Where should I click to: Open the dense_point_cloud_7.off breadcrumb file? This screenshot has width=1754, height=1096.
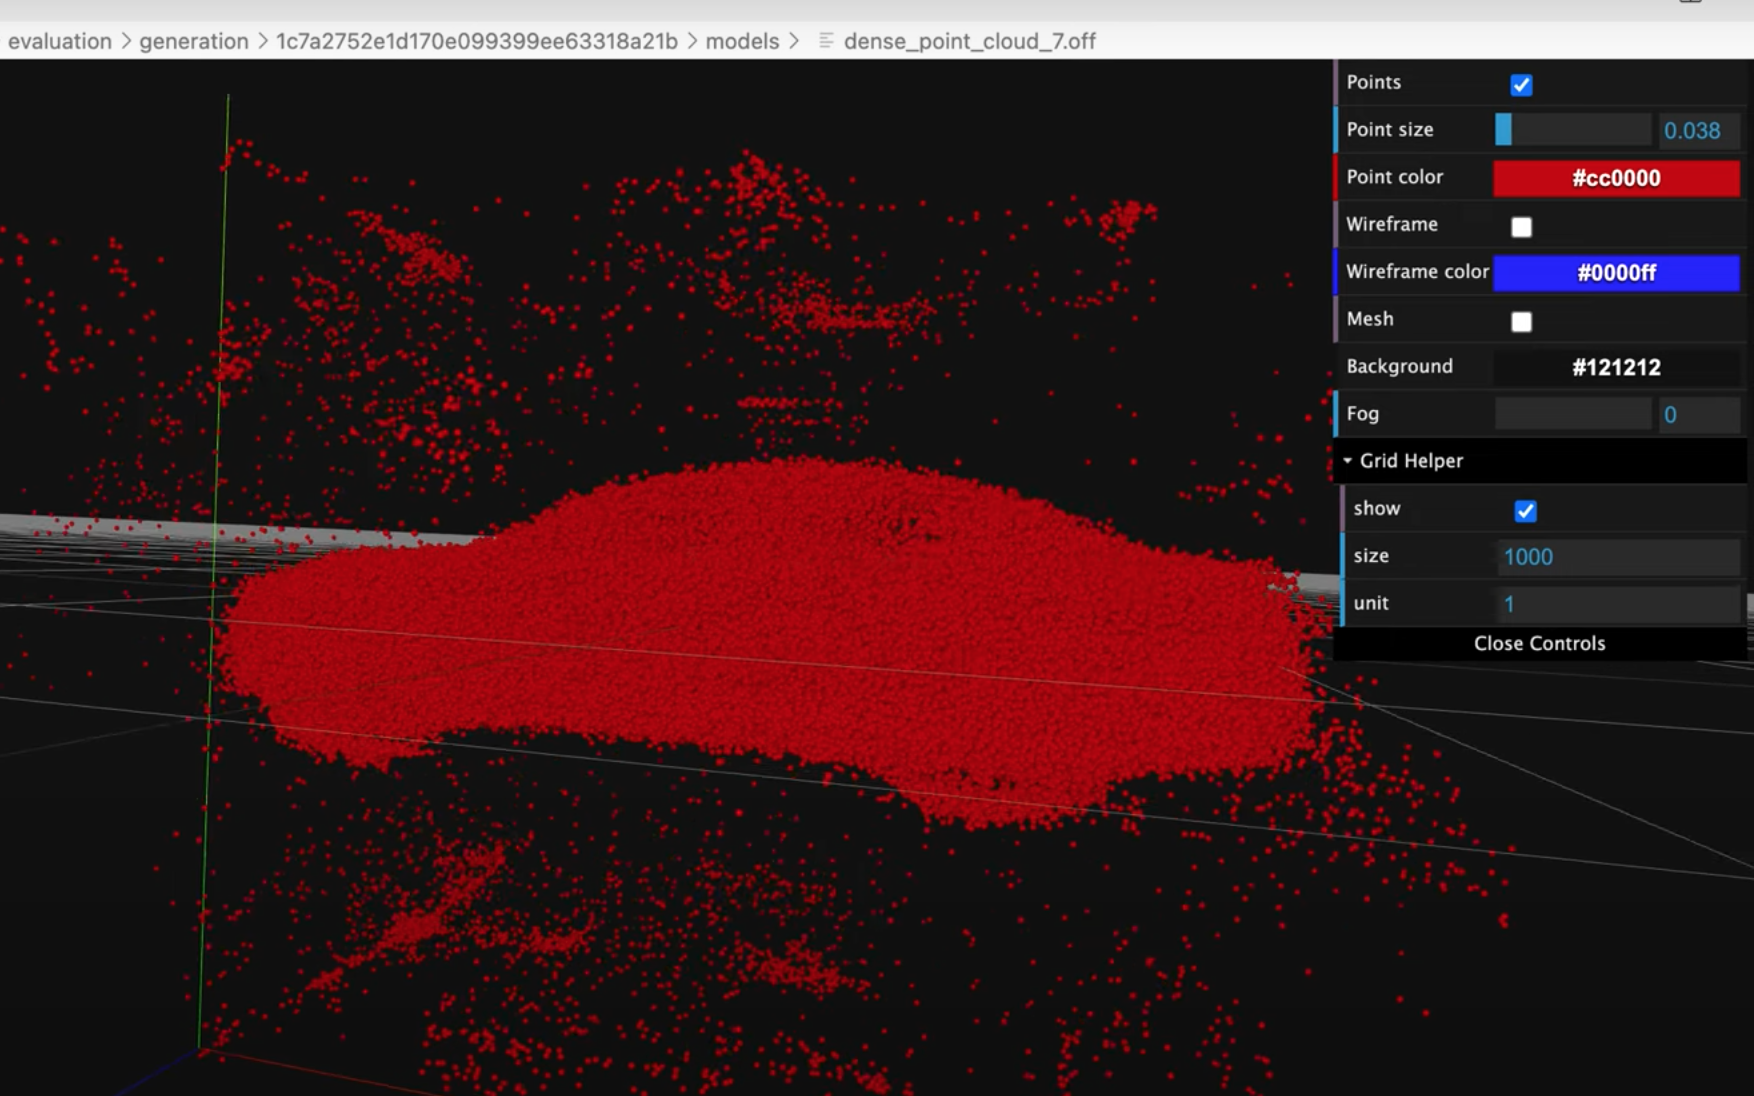click(969, 41)
